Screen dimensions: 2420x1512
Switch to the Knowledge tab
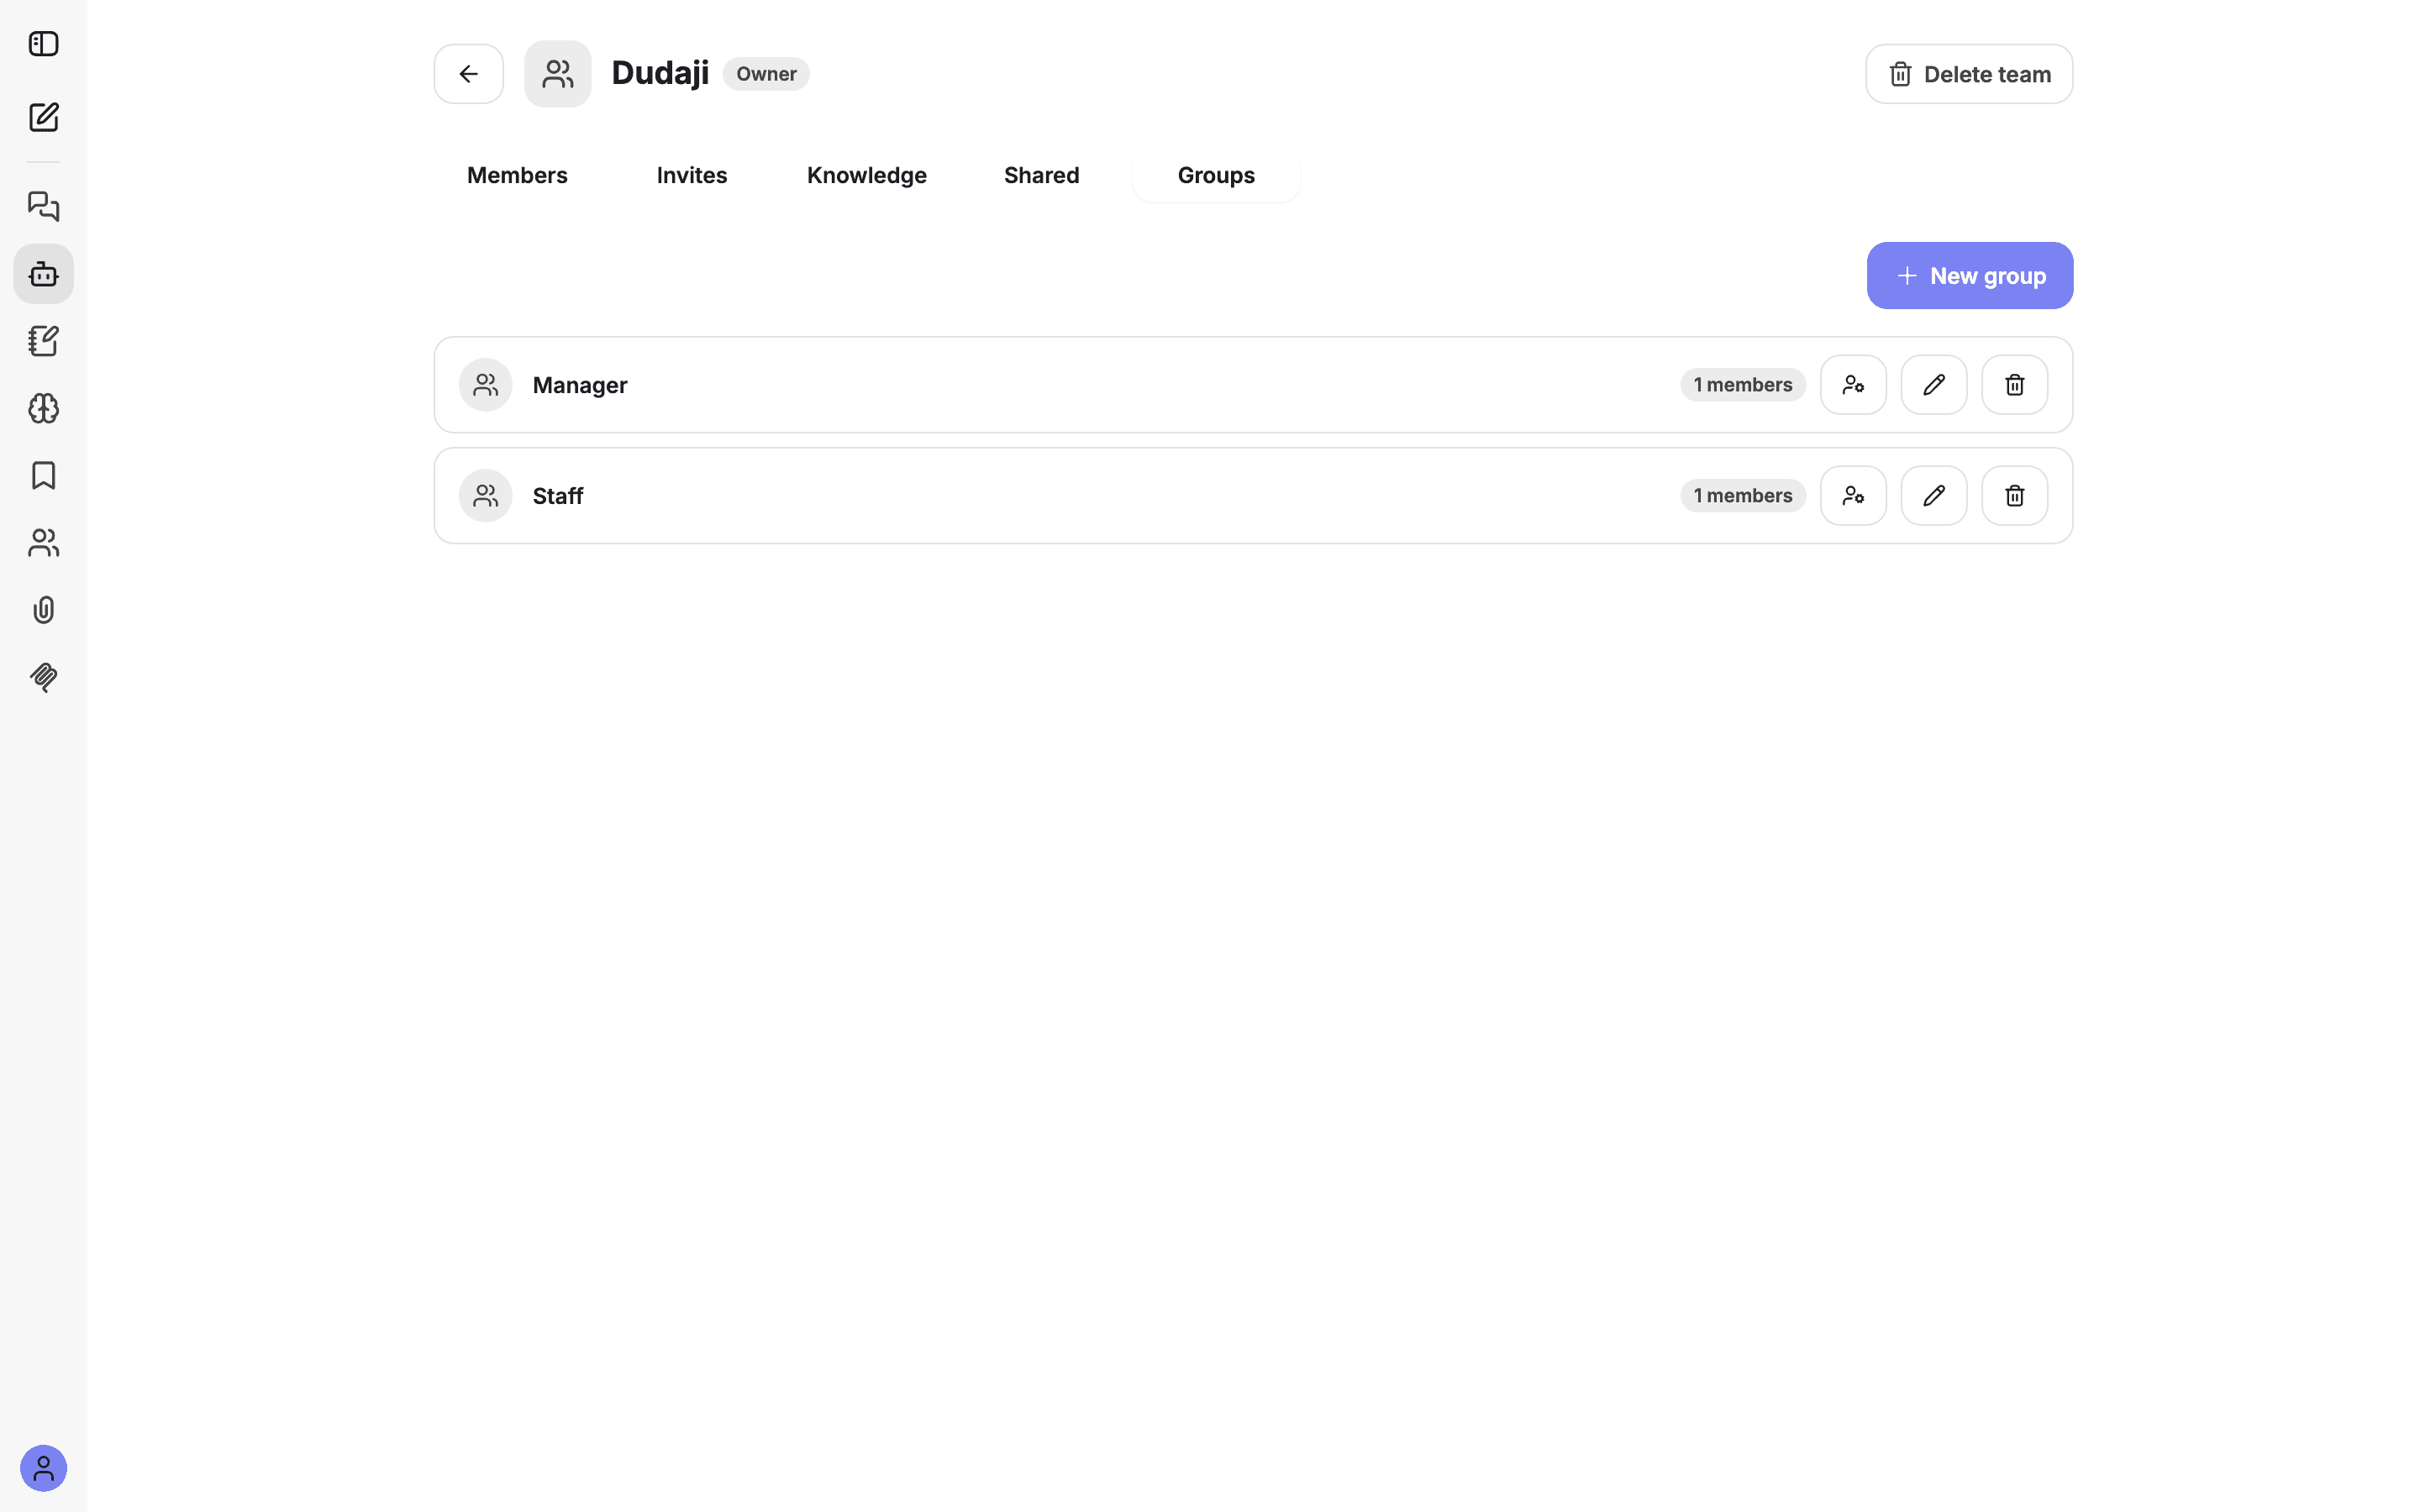tap(867, 176)
